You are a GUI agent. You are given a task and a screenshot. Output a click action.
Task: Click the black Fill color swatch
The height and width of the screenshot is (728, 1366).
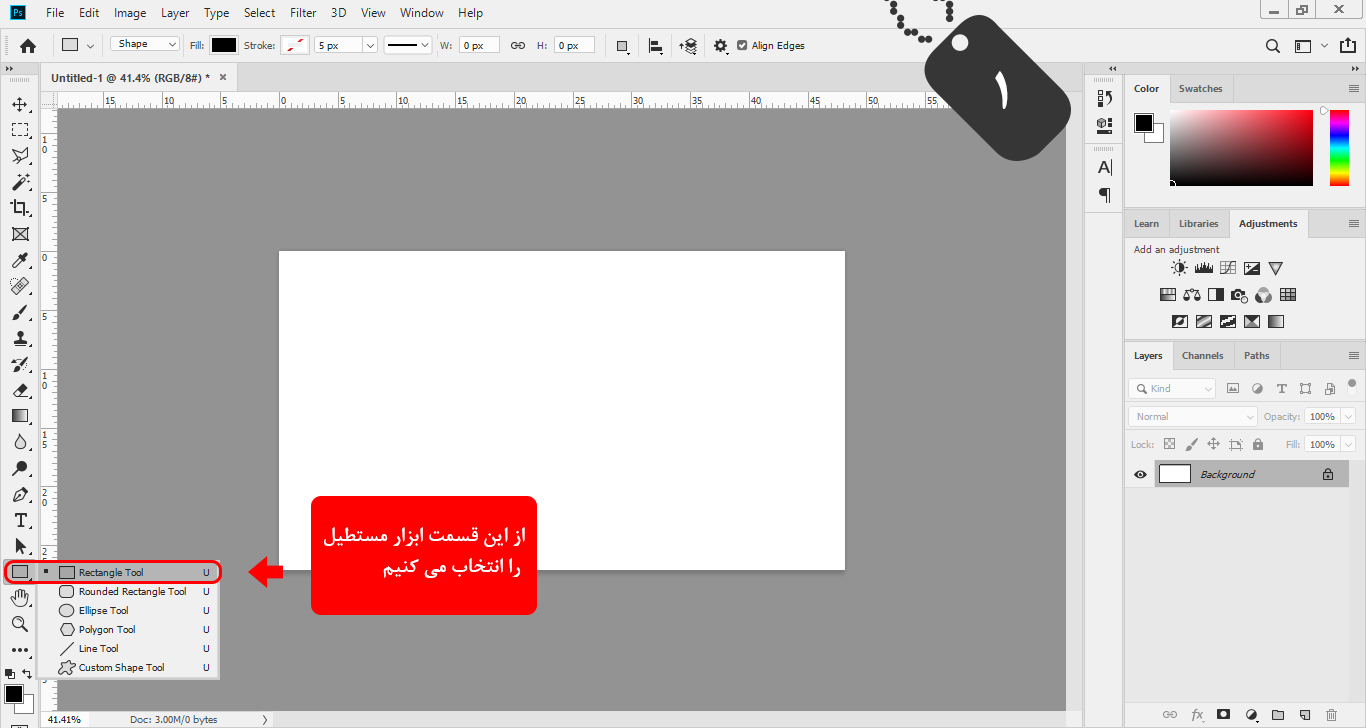(x=223, y=45)
